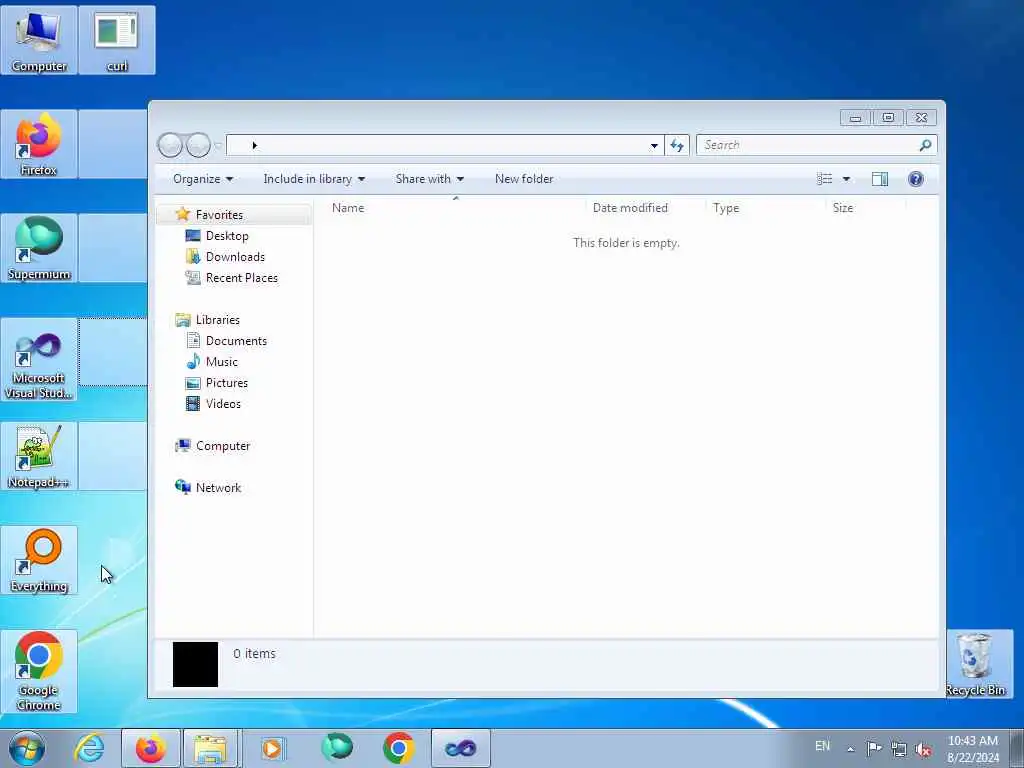1024x768 pixels.
Task: Open the Music library
Action: [221, 362]
